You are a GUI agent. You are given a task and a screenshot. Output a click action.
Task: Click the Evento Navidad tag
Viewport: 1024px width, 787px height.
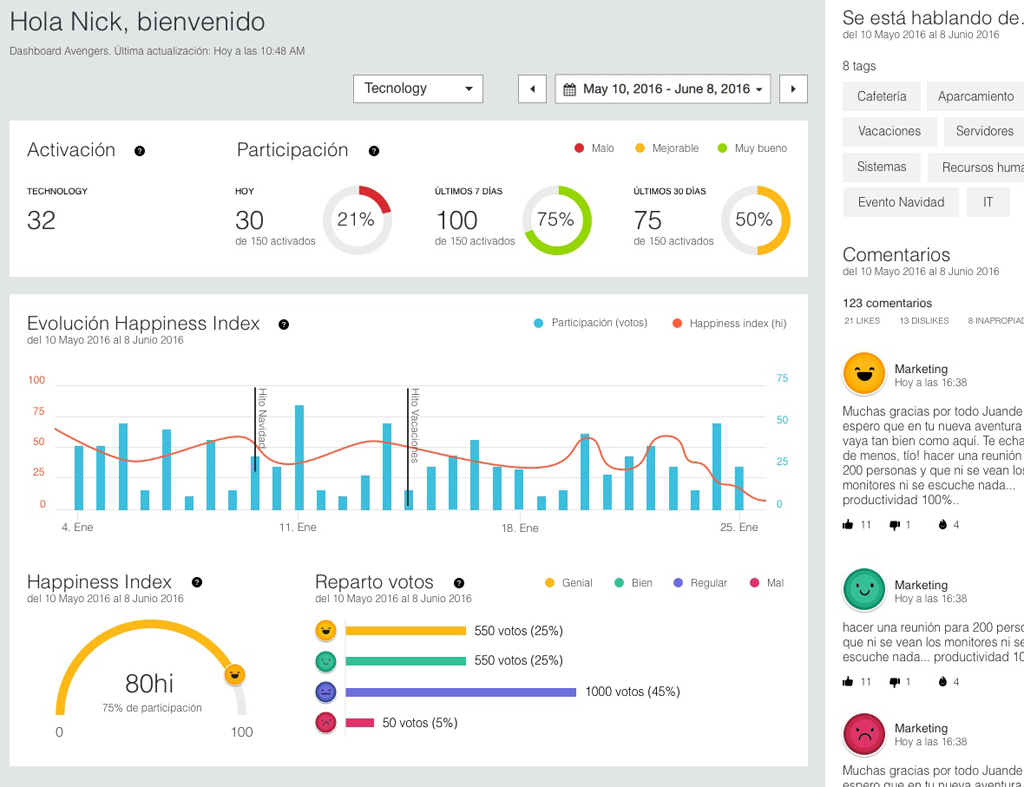coord(901,202)
